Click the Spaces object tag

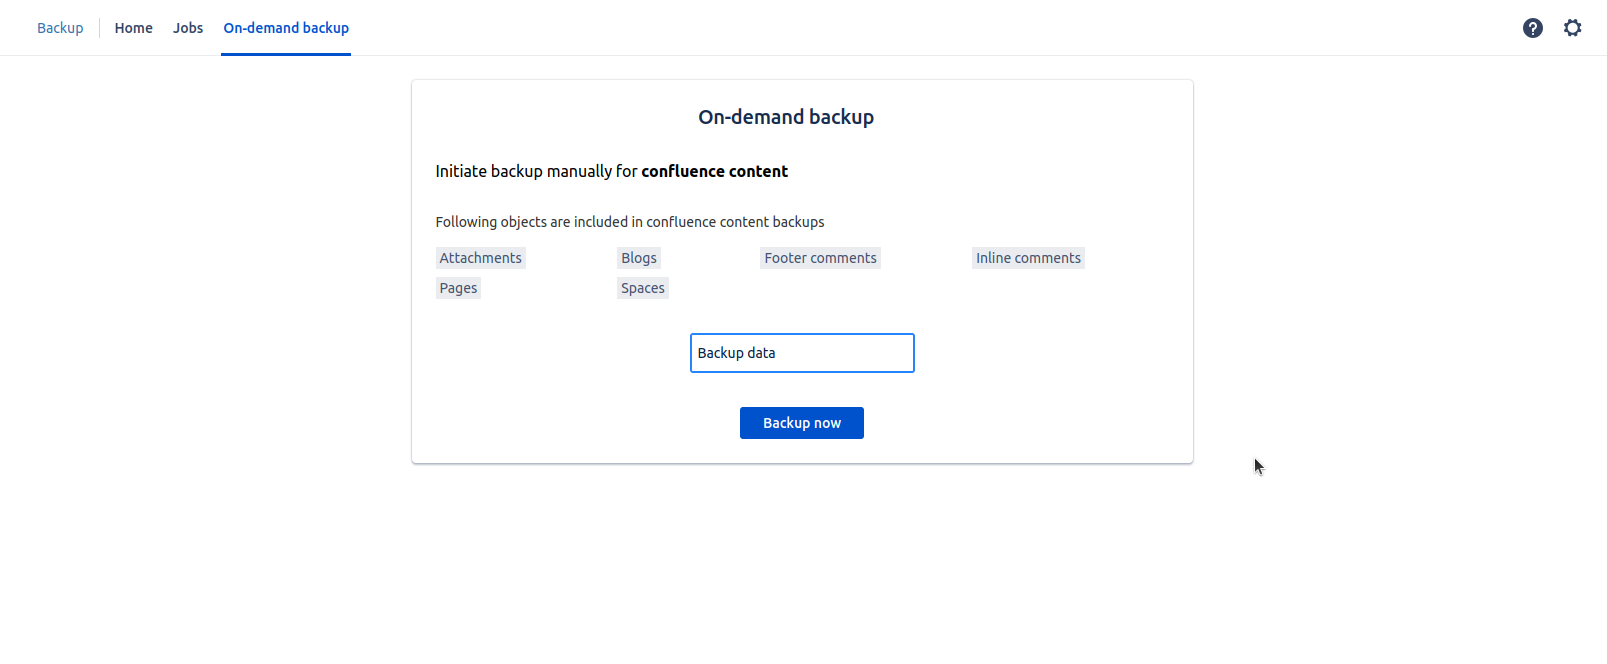pyautogui.click(x=642, y=288)
